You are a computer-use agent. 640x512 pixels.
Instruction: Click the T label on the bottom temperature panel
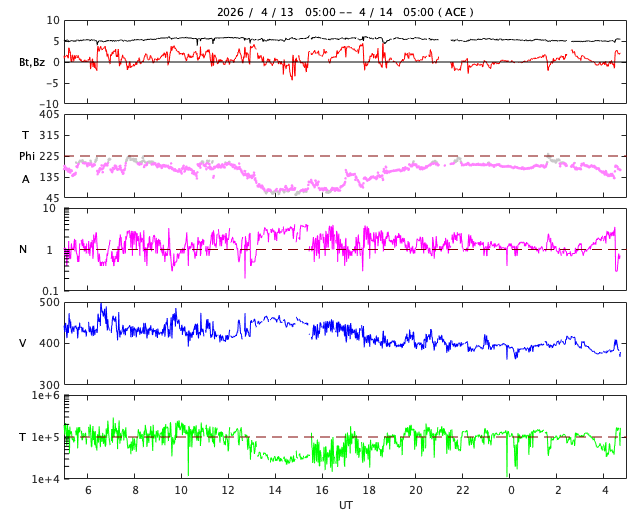(23, 437)
